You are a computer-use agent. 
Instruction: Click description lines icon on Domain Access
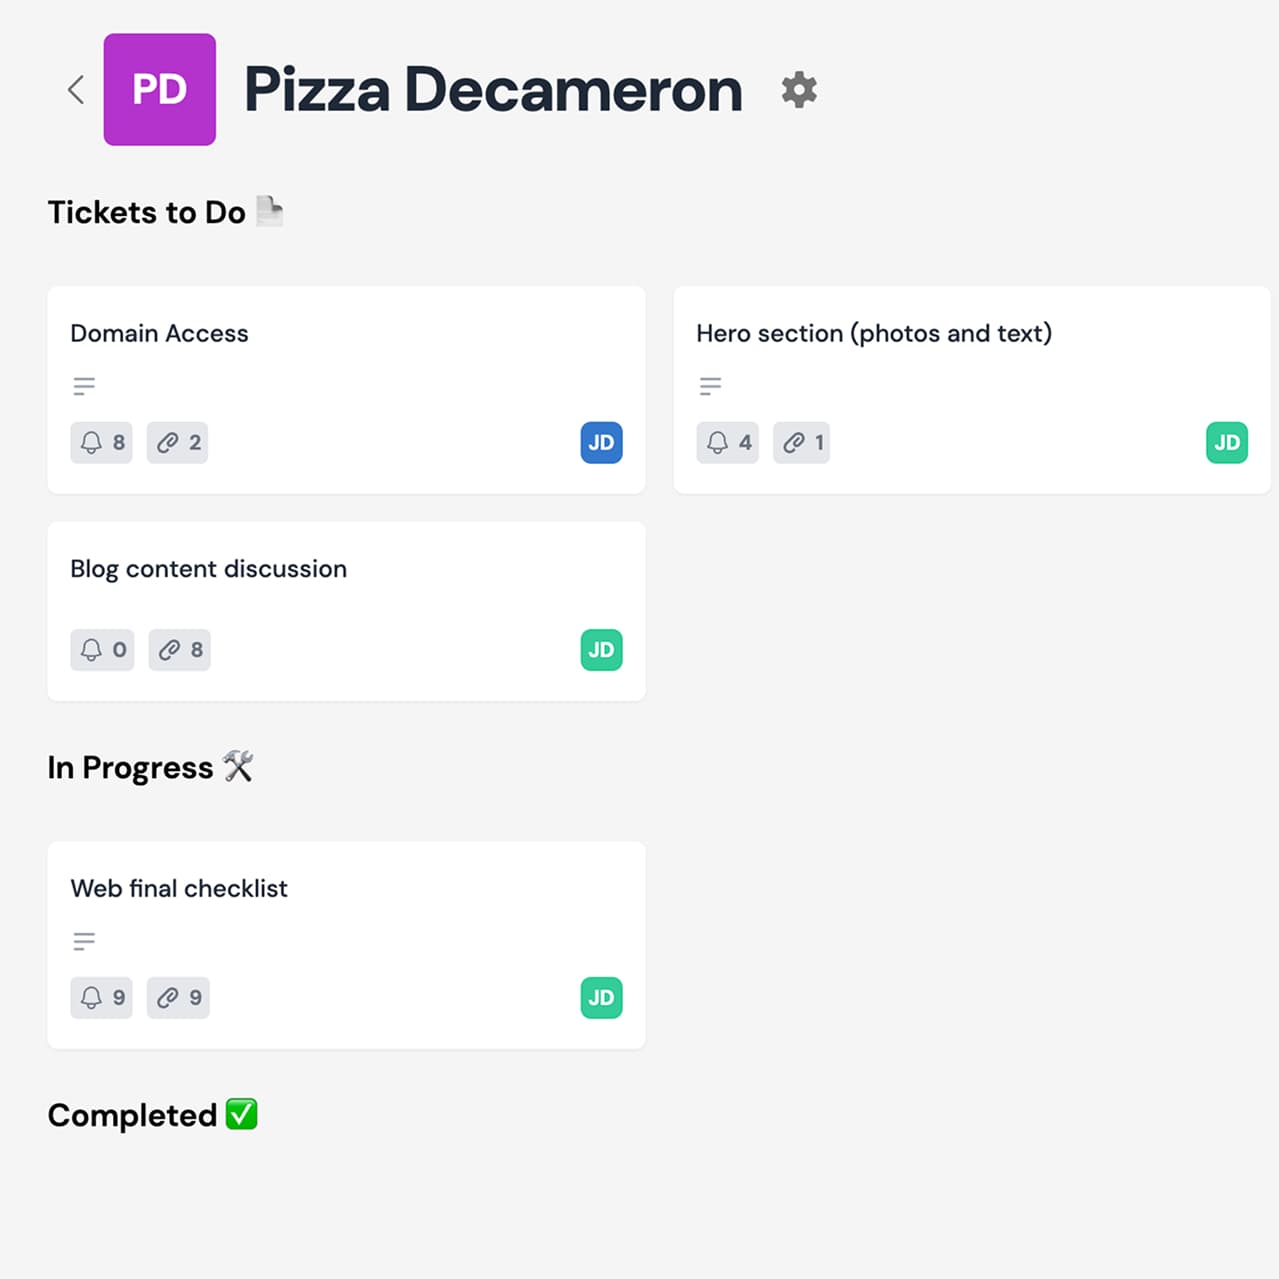coord(84,386)
